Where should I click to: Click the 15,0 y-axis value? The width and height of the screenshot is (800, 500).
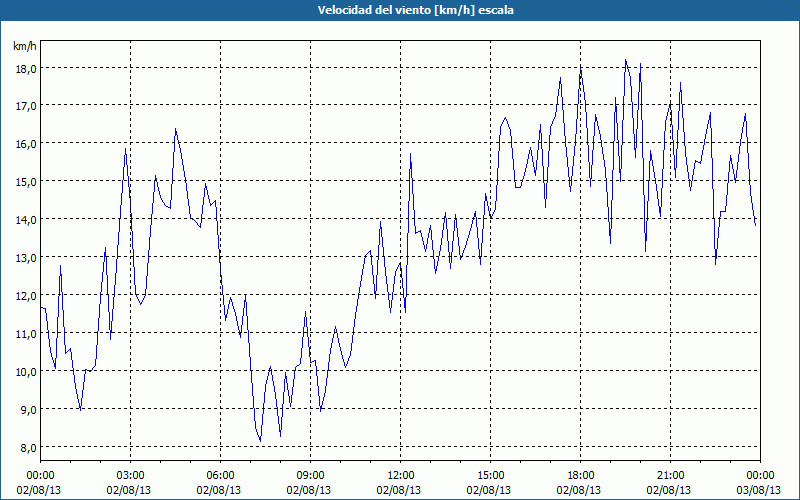coord(26,182)
